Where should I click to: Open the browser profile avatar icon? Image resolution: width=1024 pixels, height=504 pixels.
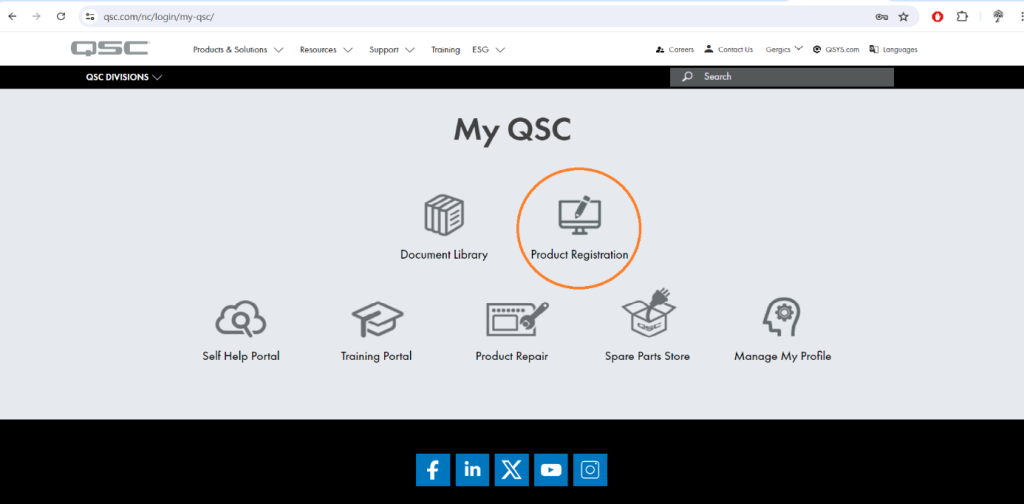(998, 17)
